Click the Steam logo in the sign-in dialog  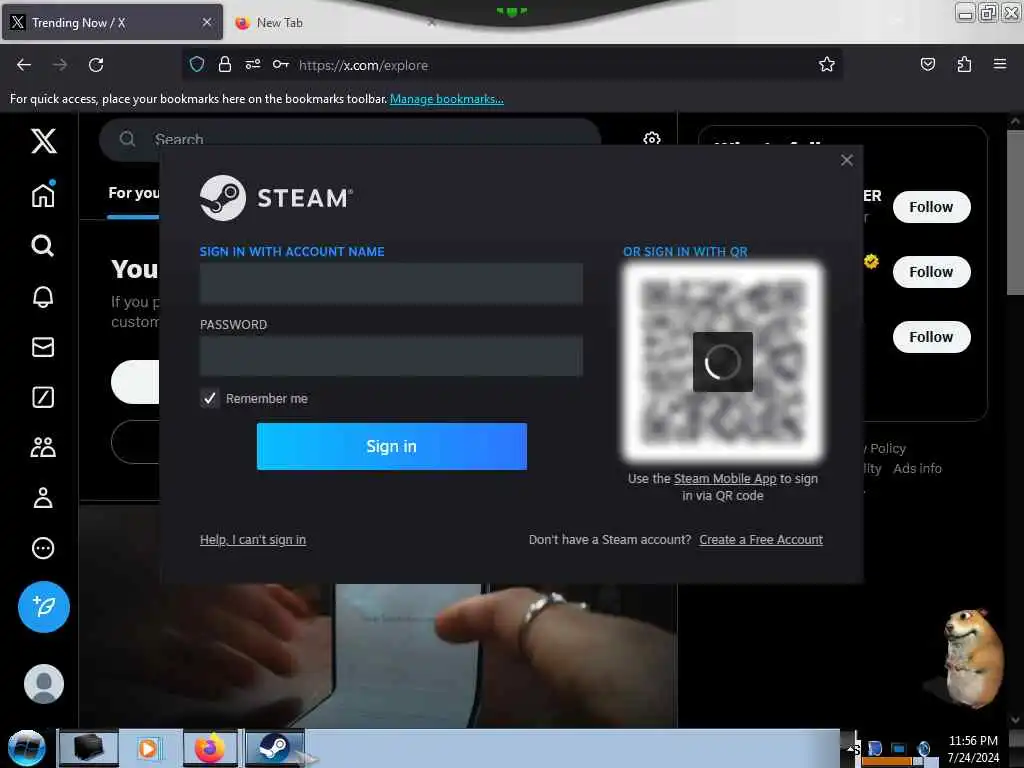pos(276,198)
